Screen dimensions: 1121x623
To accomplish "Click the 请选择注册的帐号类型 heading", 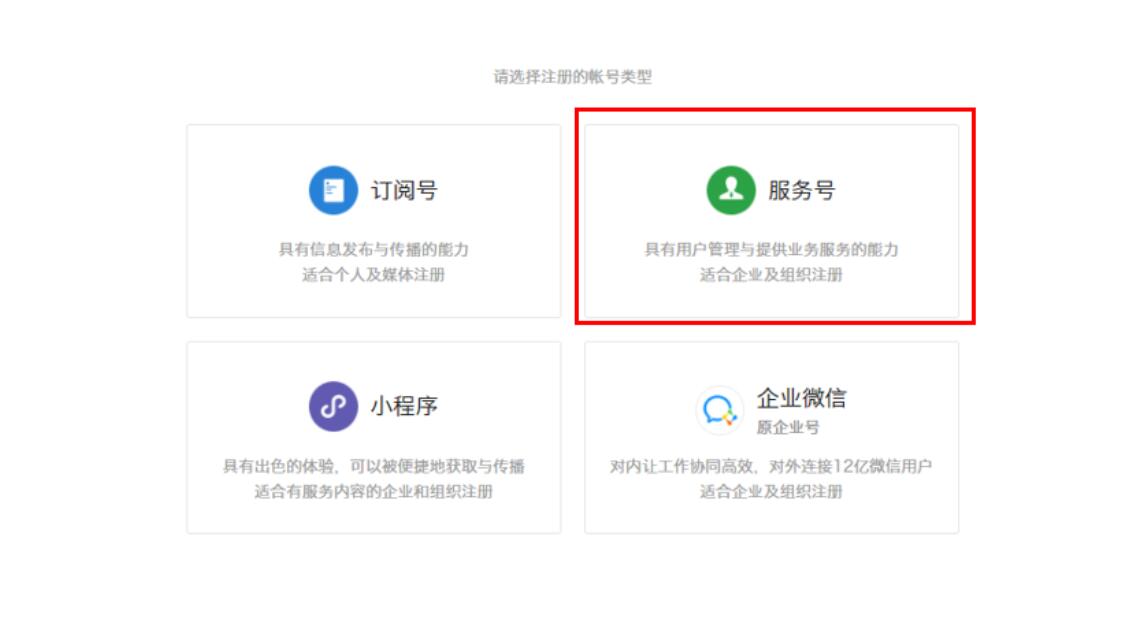I will tap(573, 77).
